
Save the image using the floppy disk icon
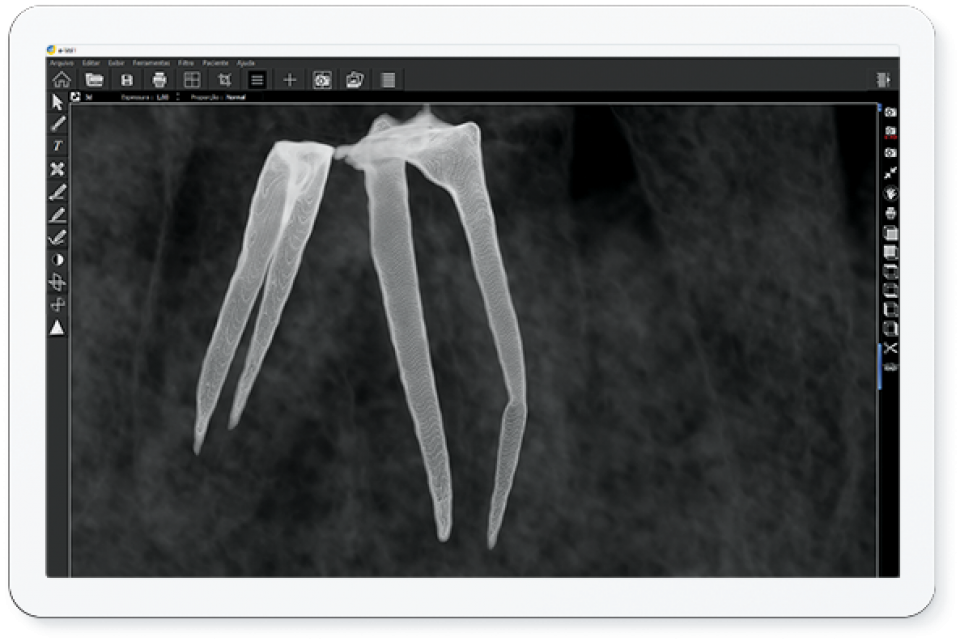(x=127, y=80)
